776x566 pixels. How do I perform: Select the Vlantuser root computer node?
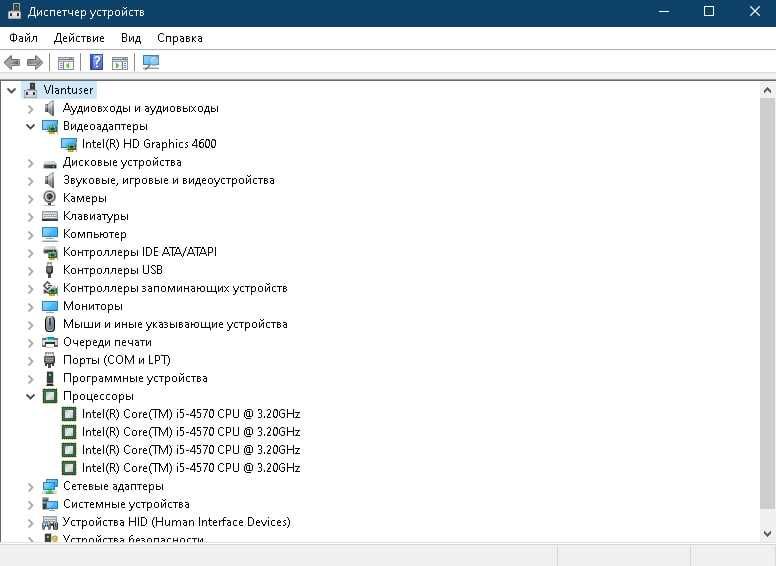tap(68, 90)
